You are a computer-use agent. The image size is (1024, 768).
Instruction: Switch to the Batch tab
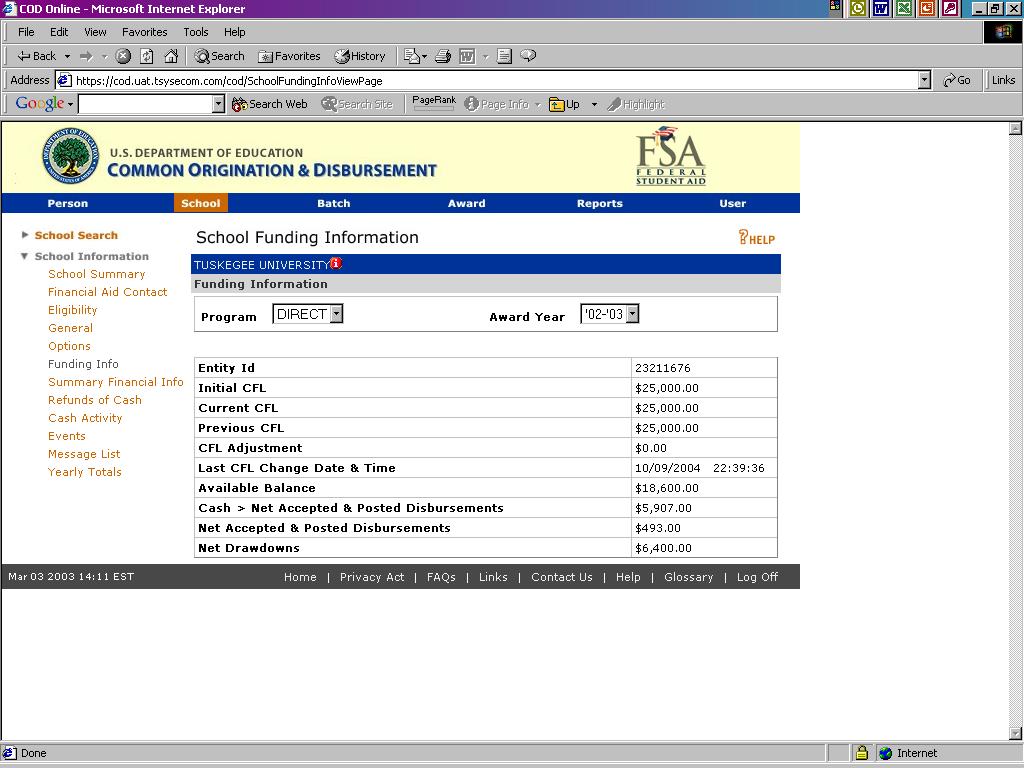[x=334, y=203]
